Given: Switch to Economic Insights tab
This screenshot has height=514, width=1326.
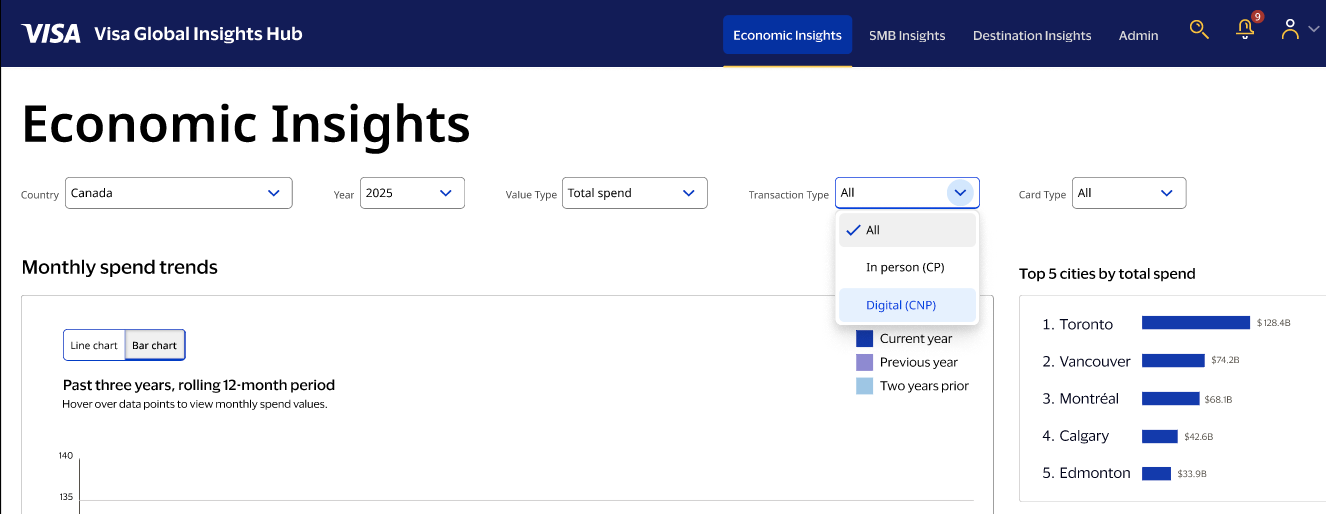Looking at the screenshot, I should tap(787, 35).
